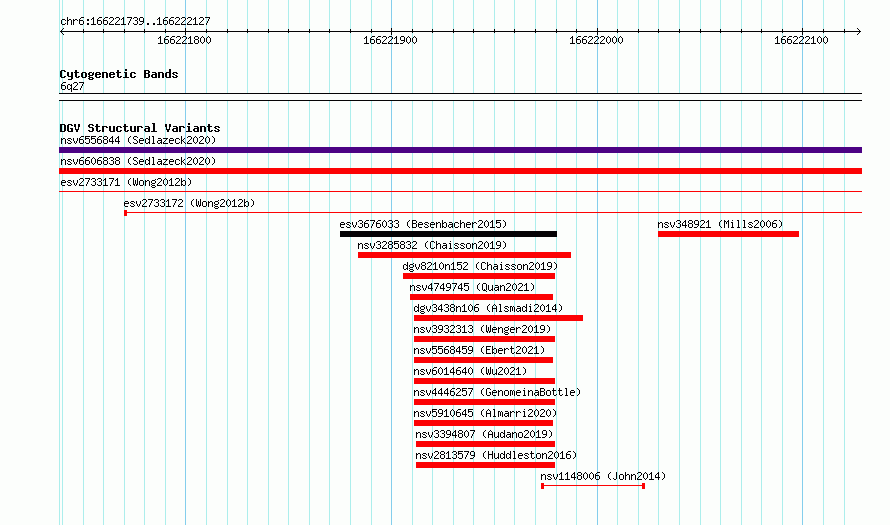Click ruler position 166221900
Screen dimensions: 890x525
coord(391,40)
